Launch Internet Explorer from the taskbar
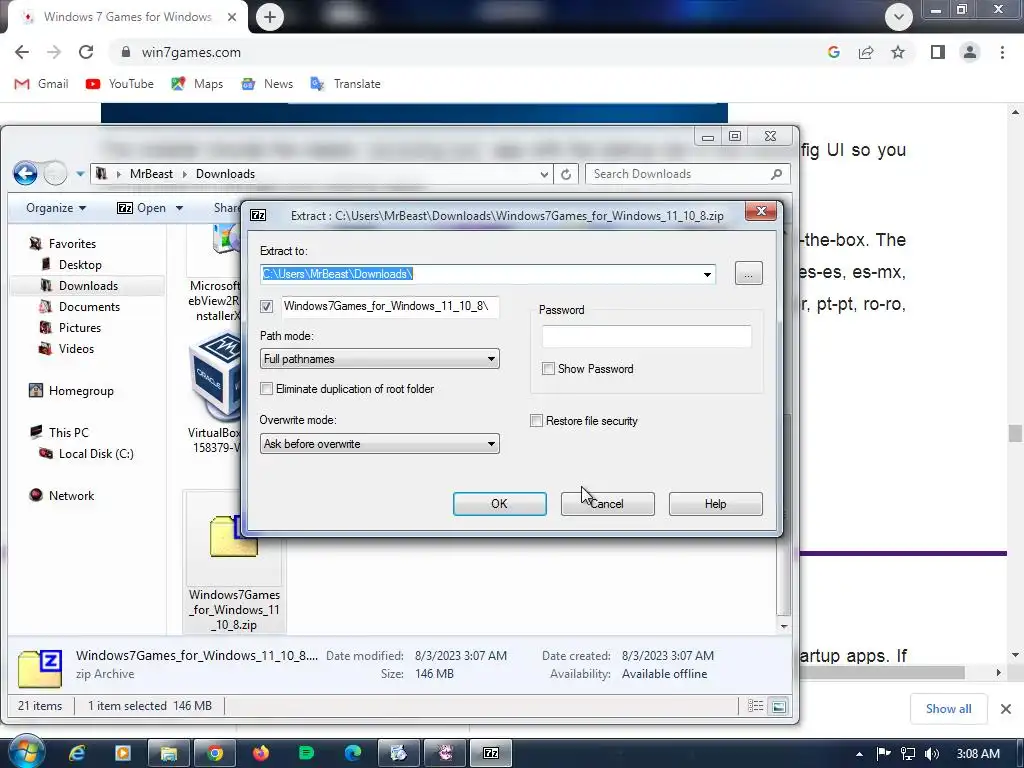Screen dimensions: 1024x768 pyautogui.click(x=77, y=754)
